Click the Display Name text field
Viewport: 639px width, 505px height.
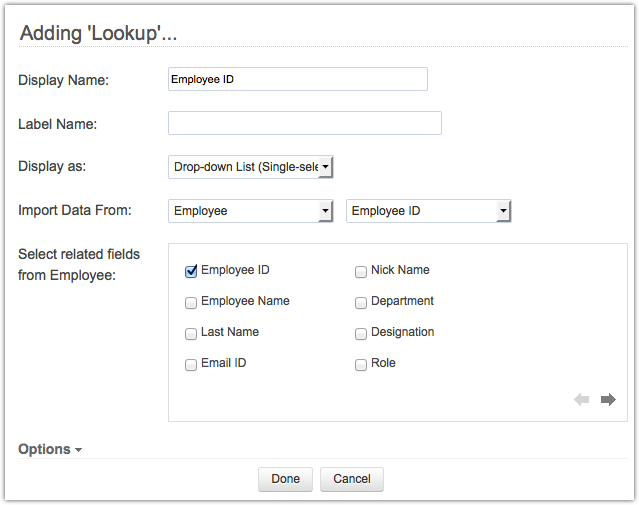click(297, 79)
